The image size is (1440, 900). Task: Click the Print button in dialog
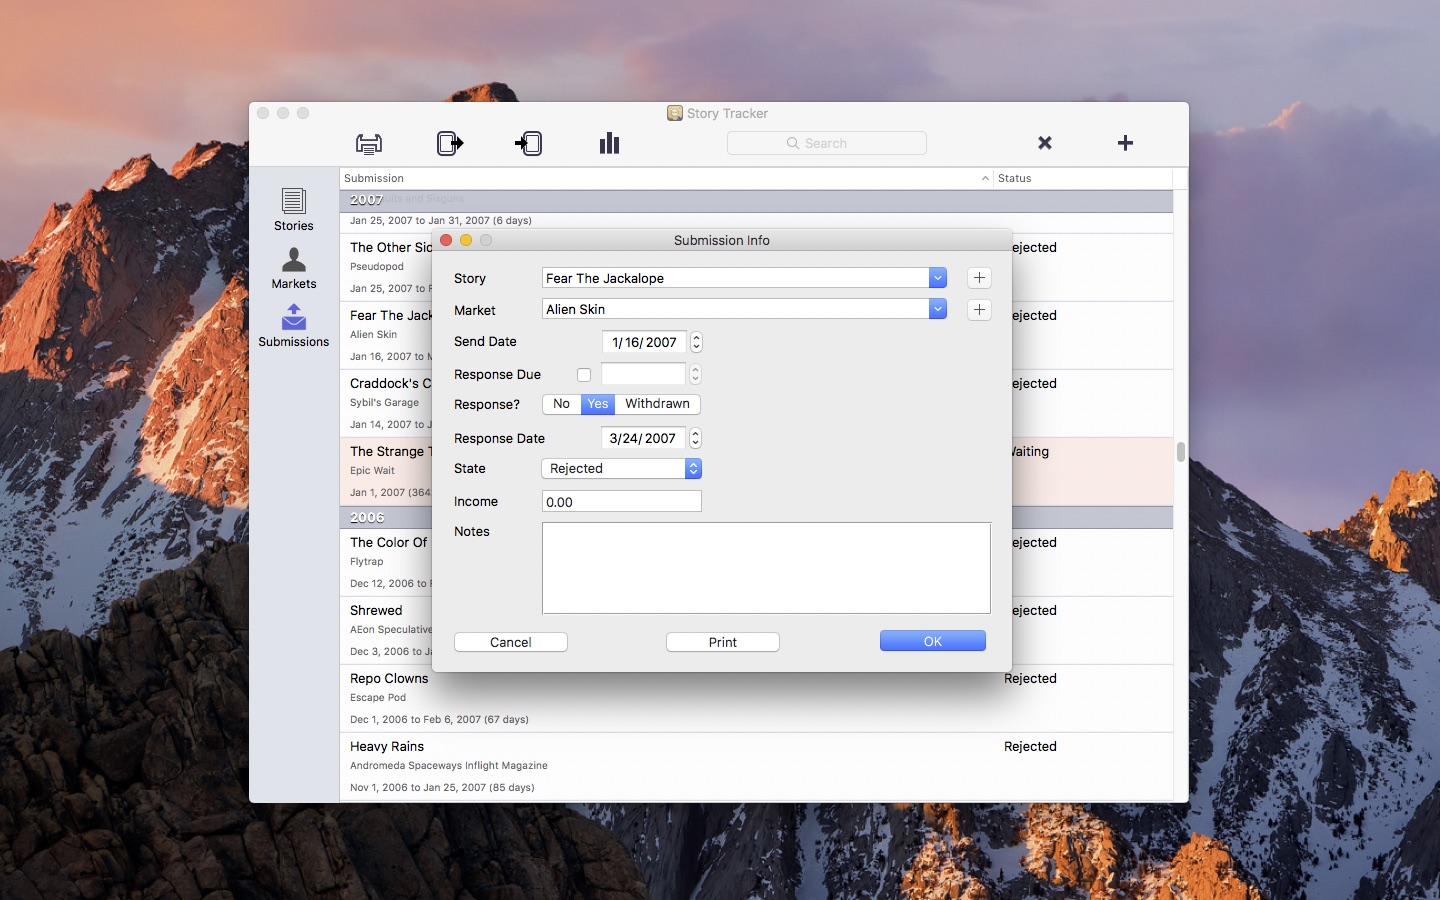[723, 642]
